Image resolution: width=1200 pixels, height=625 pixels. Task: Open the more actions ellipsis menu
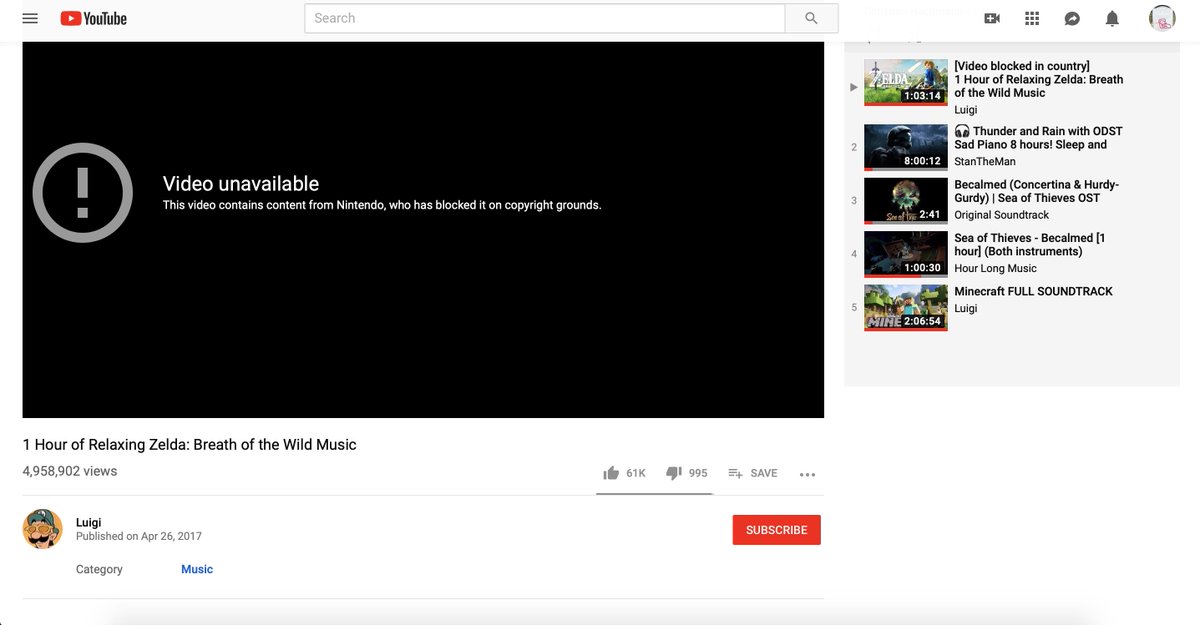(808, 474)
